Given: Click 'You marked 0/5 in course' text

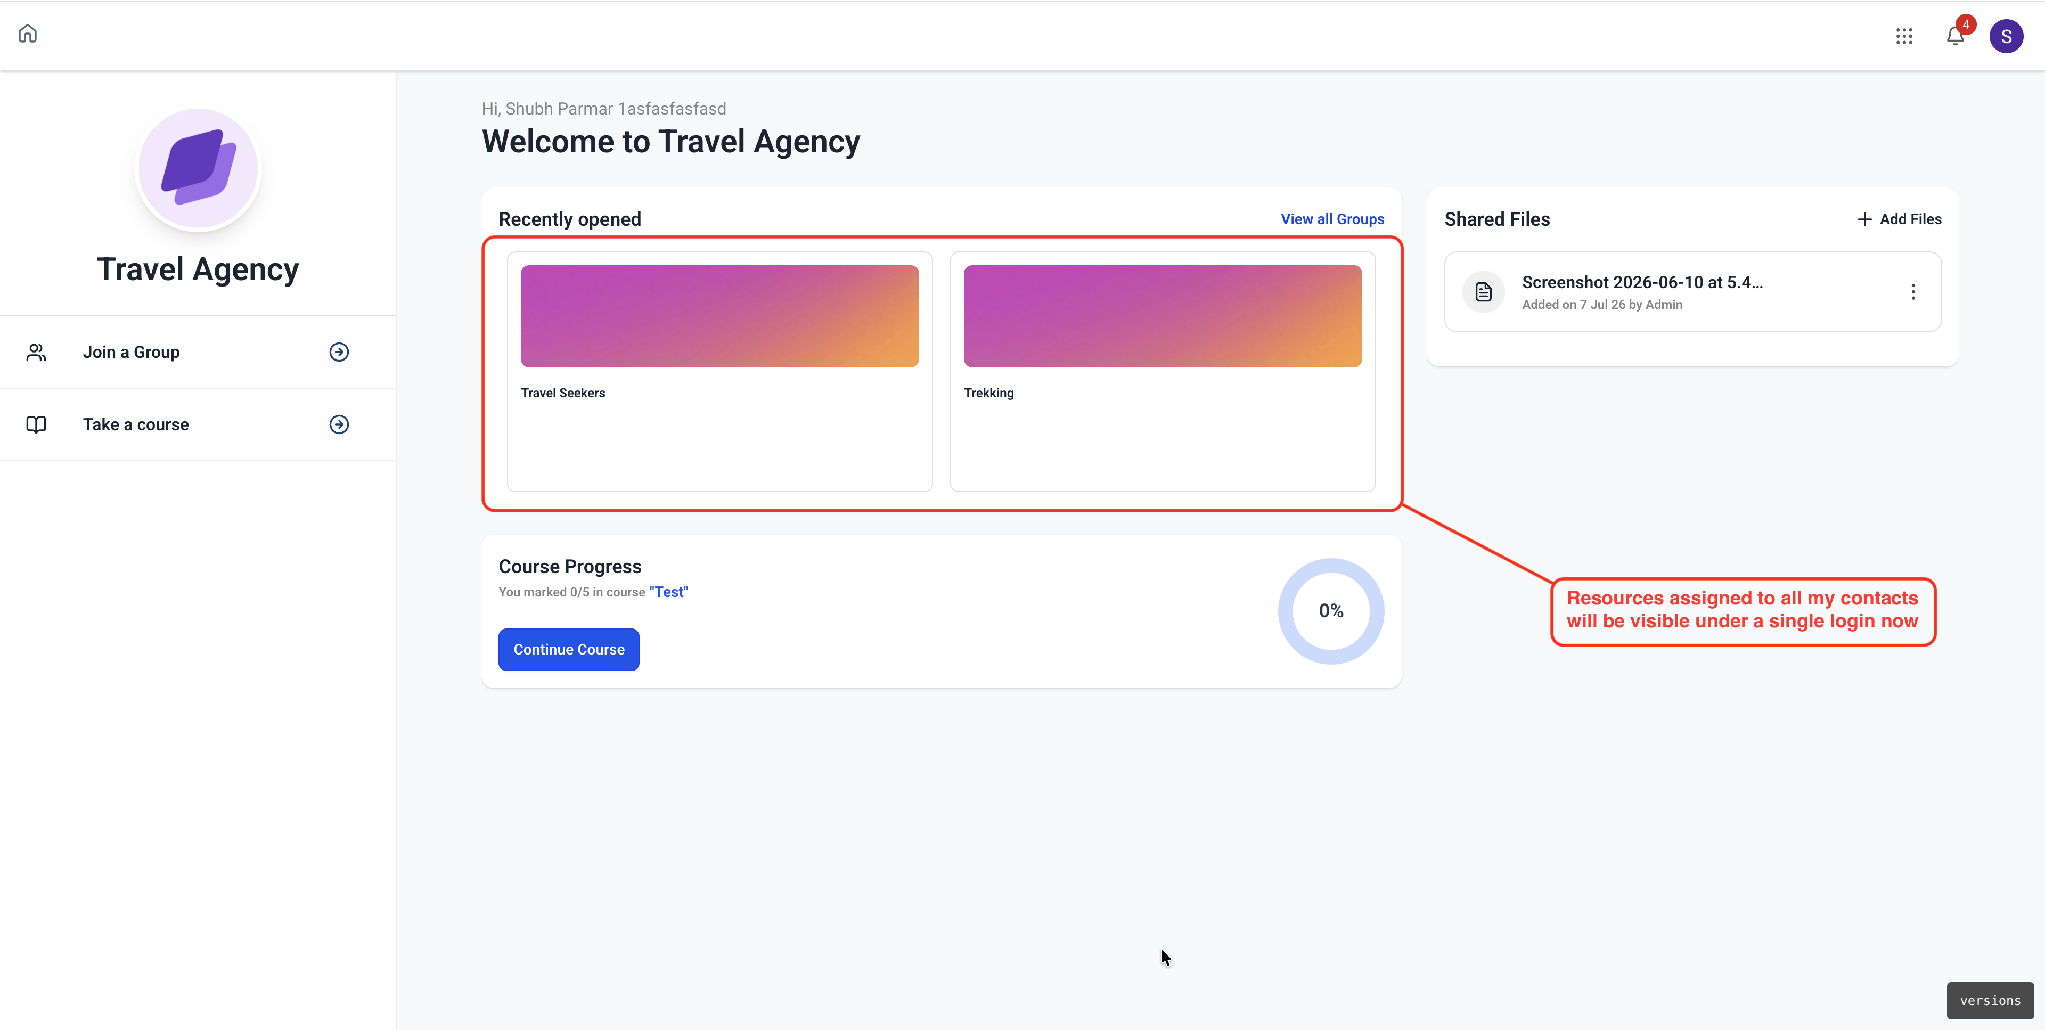Looking at the screenshot, I should point(572,592).
